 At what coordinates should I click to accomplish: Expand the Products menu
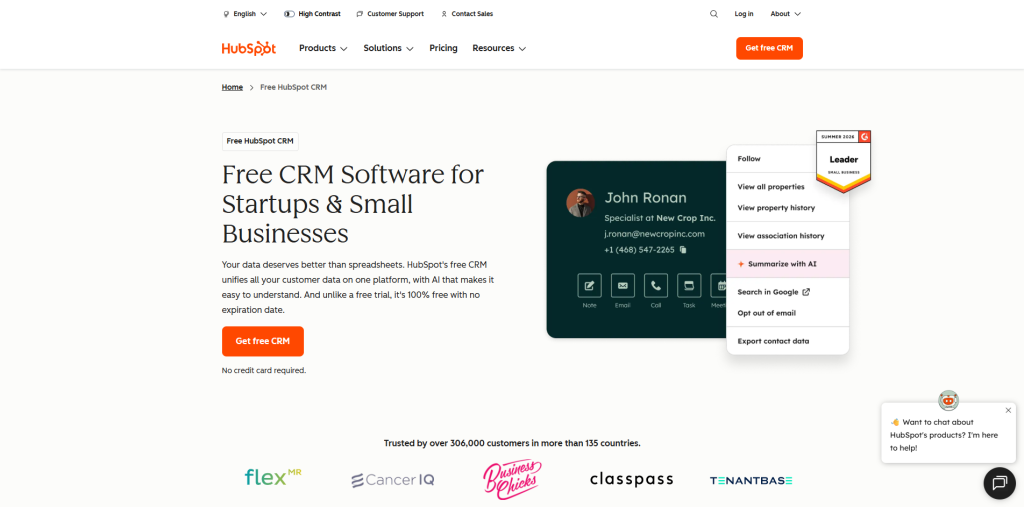pos(323,48)
